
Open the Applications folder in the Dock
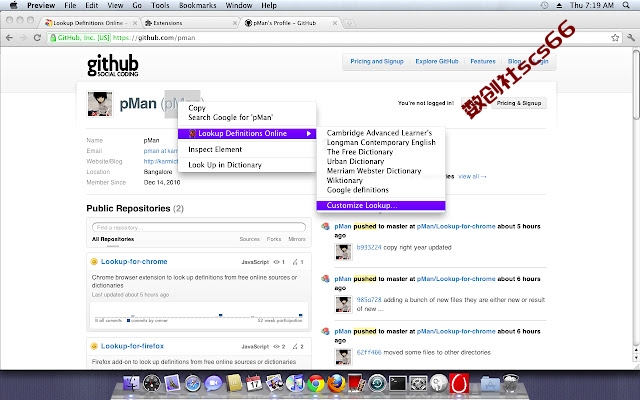[490, 384]
